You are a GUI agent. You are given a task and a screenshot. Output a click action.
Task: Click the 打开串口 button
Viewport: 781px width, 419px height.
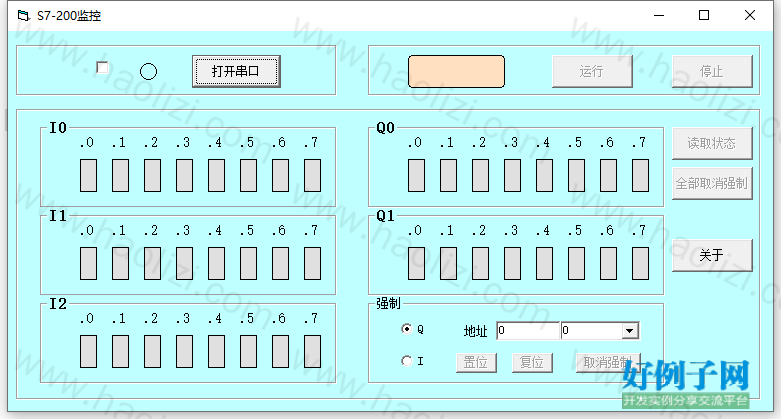point(236,71)
